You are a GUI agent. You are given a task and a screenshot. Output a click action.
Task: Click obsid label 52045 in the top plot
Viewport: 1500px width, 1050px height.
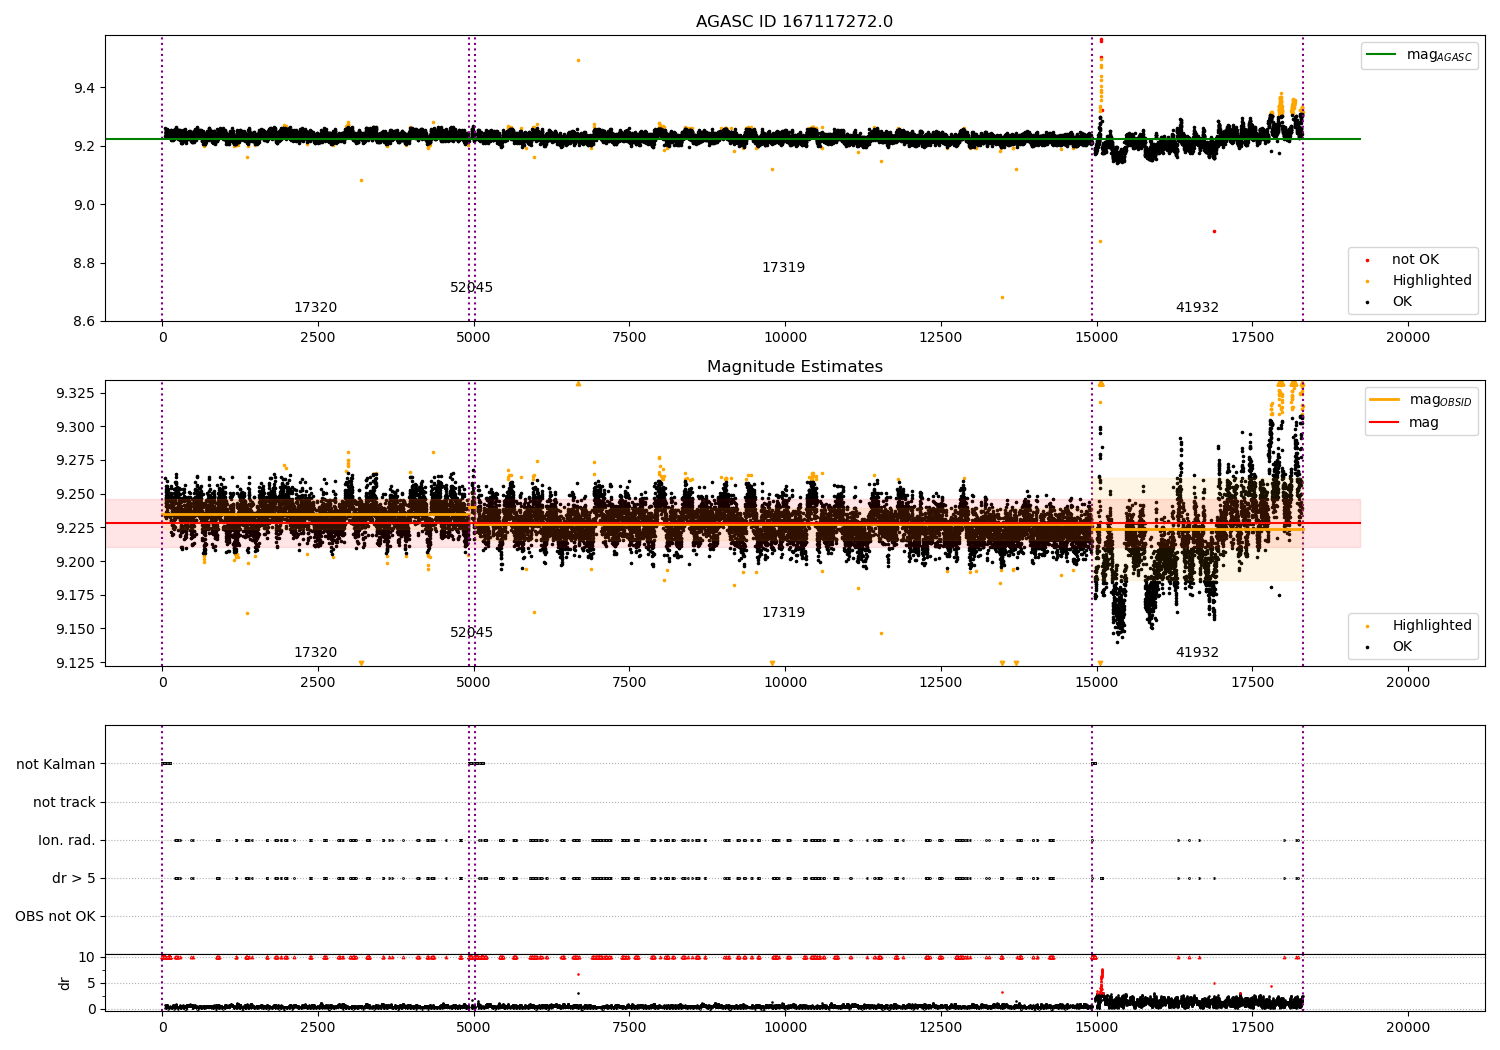pyautogui.click(x=471, y=288)
